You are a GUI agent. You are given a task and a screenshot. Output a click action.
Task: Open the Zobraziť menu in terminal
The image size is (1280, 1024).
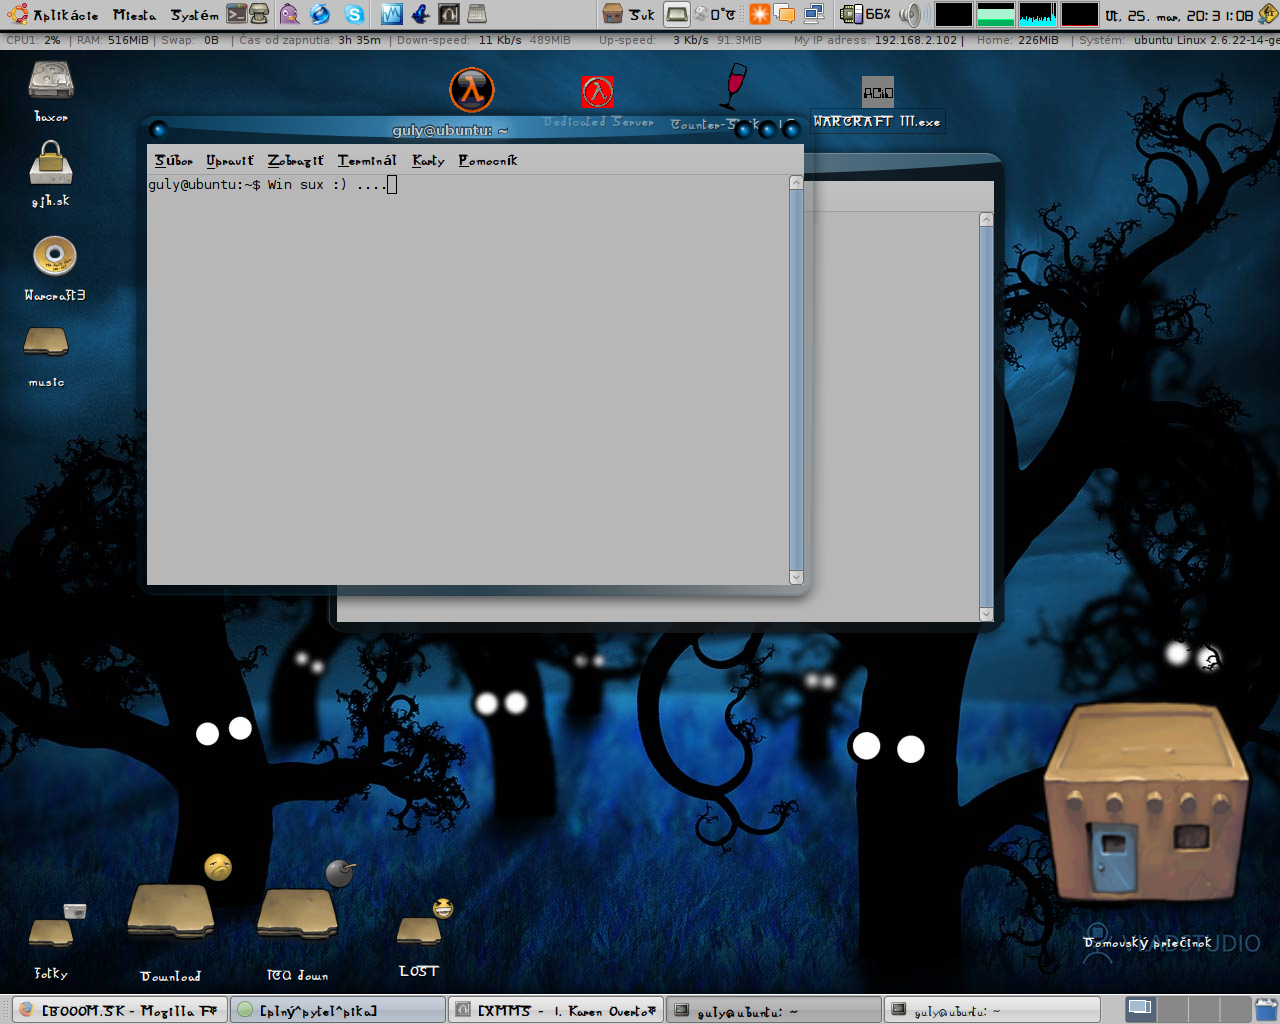[296, 160]
